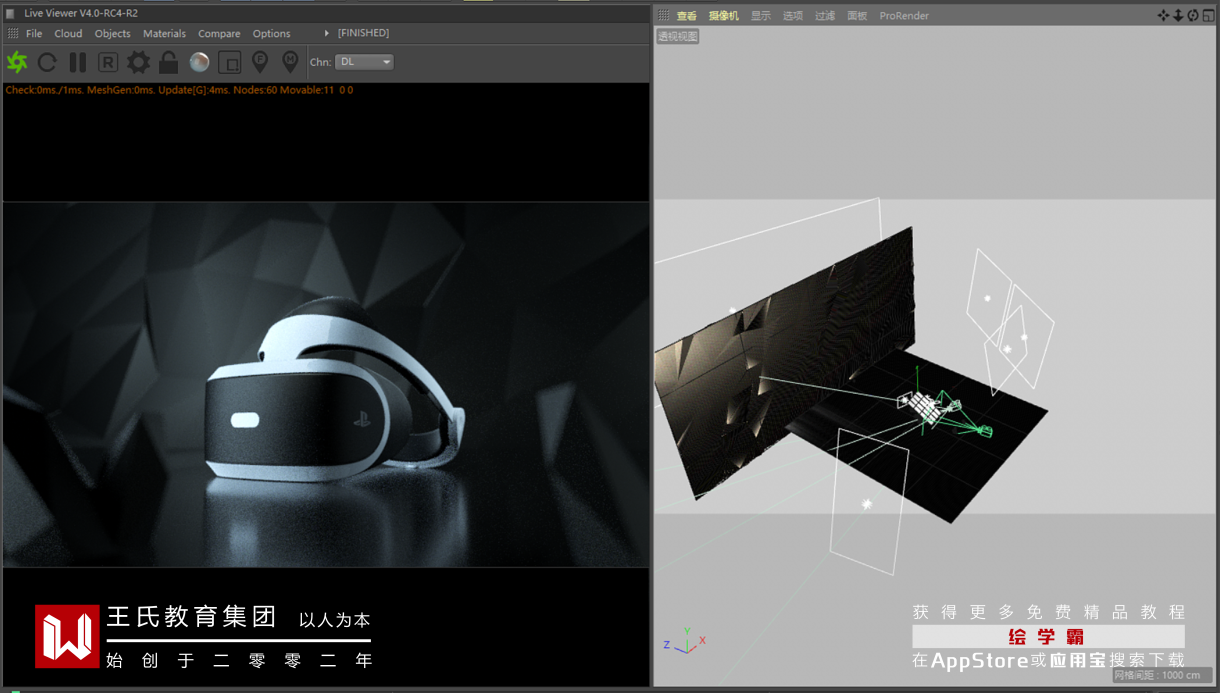The height and width of the screenshot is (693, 1220).
Task: Open the Cloud menu
Action: click(68, 33)
